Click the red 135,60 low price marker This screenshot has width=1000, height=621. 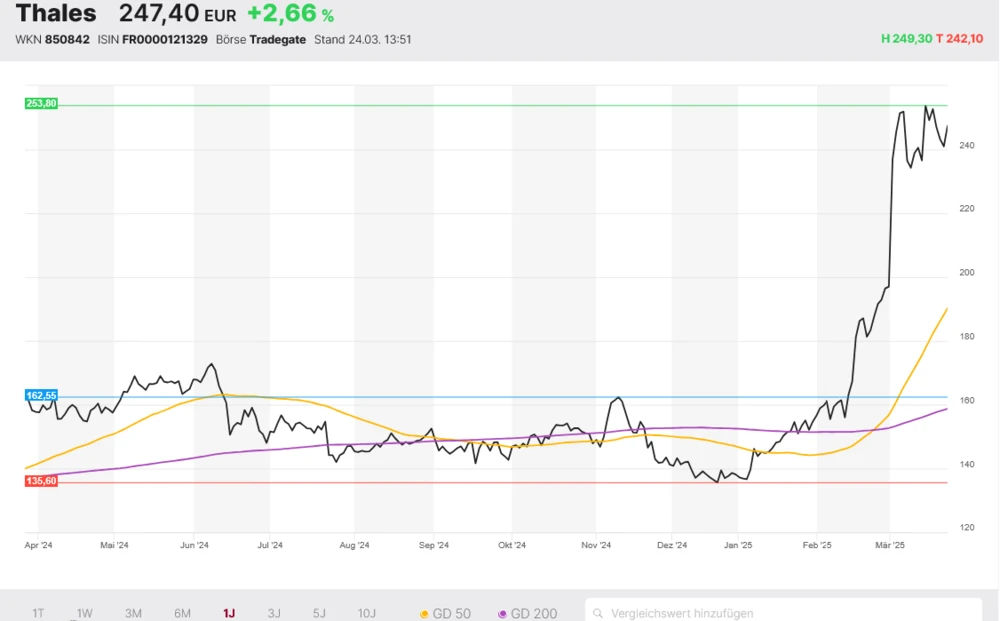41,481
